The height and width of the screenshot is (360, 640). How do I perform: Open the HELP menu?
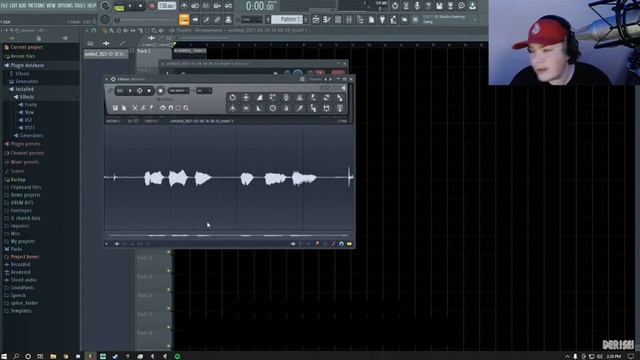(92, 6)
